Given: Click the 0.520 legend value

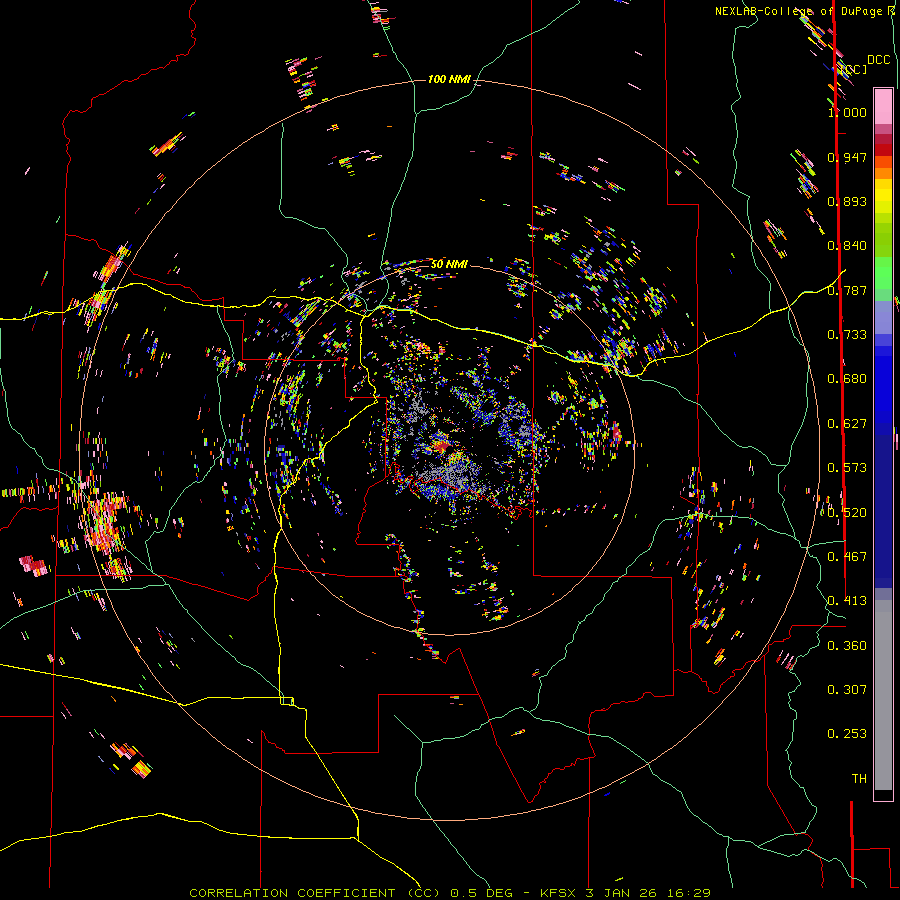Looking at the screenshot, I should [x=847, y=513].
